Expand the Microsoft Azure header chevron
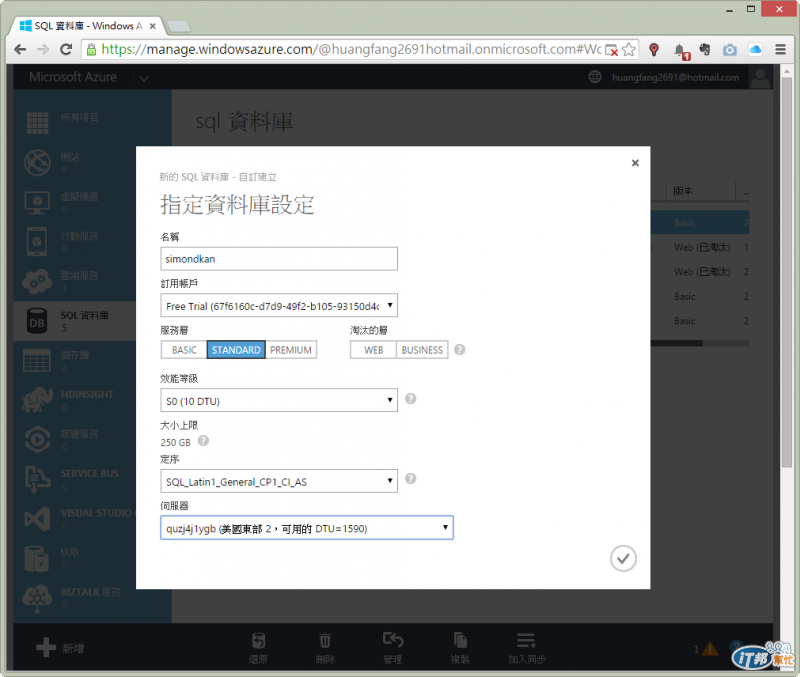800x677 pixels. [144, 78]
